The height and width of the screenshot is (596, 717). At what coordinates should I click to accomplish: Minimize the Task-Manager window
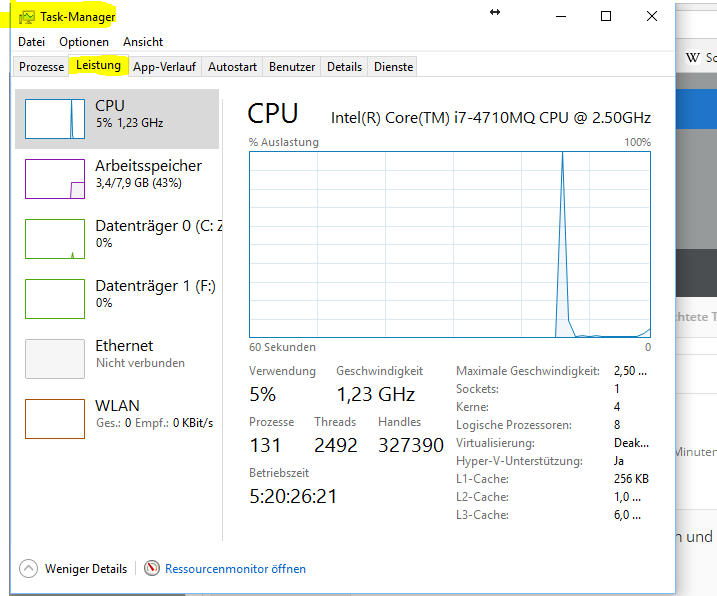coord(561,16)
